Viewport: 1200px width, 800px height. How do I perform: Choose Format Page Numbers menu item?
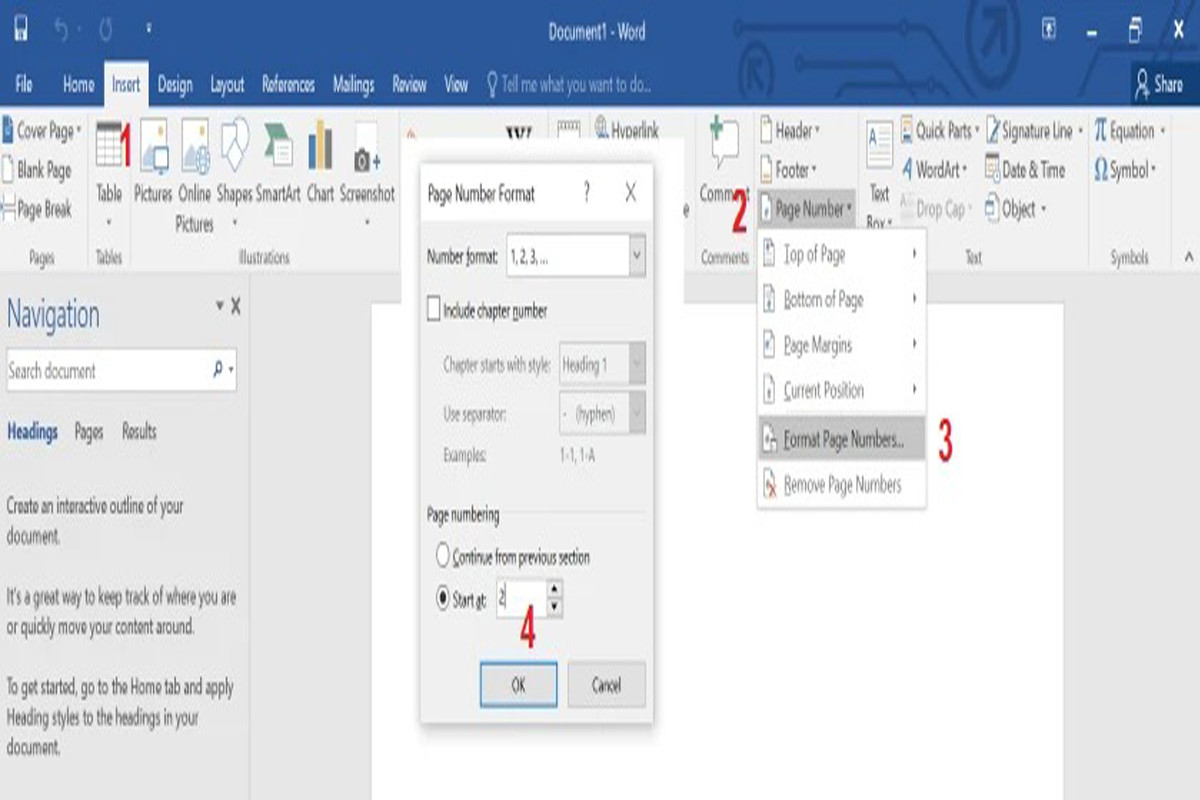[841, 439]
